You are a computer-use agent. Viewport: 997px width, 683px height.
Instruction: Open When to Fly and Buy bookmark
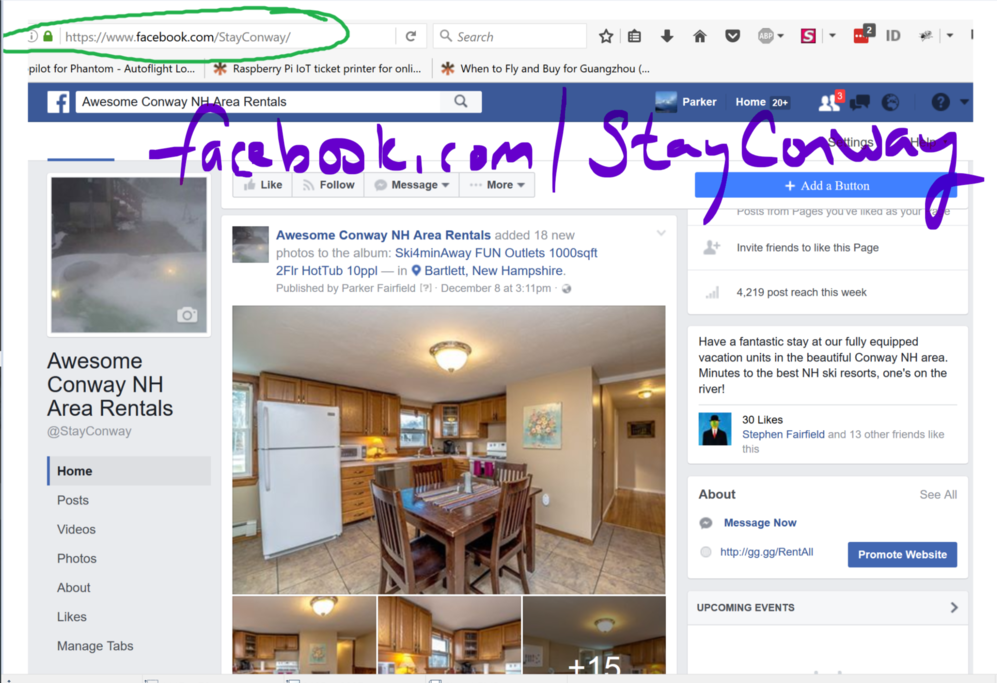546,69
